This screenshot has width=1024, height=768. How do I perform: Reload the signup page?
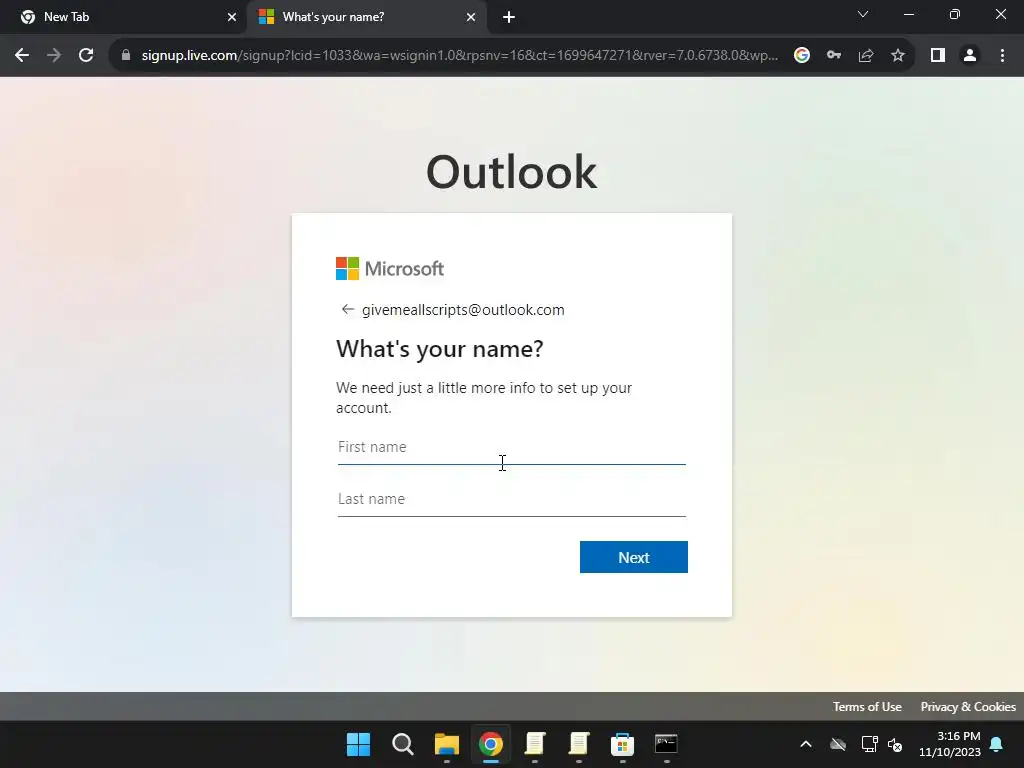click(86, 56)
